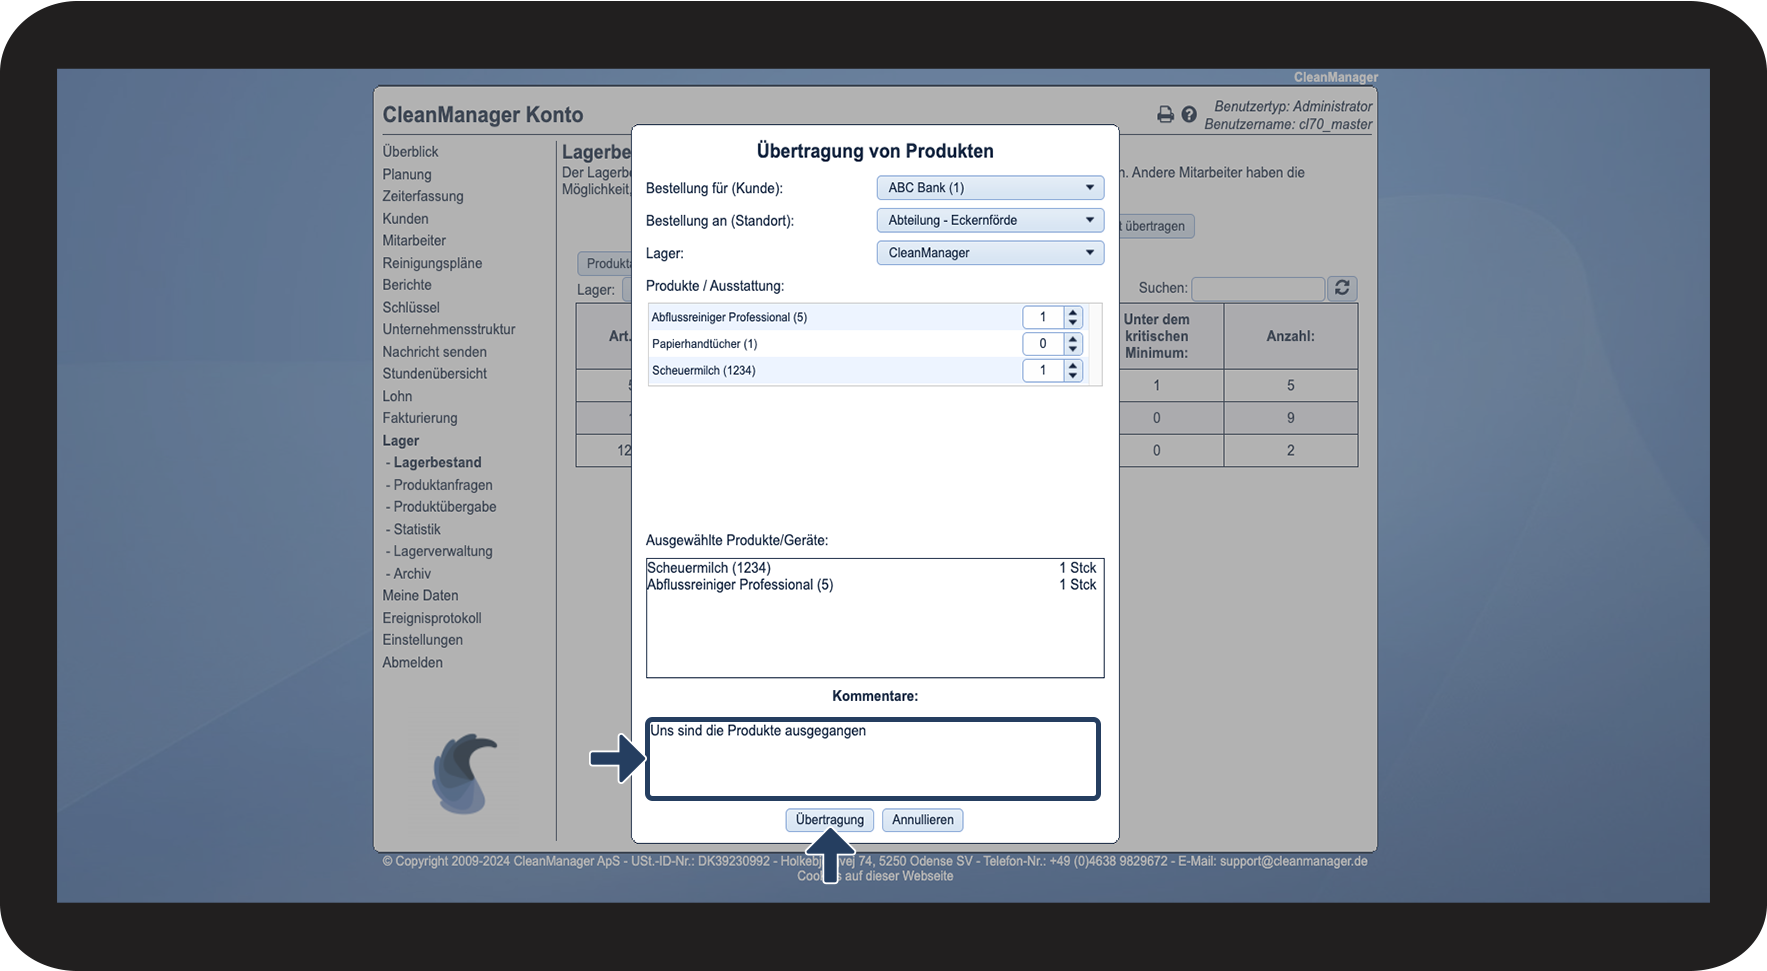This screenshot has height=971, width=1767.
Task: Decrease Abflussreiniger Professional quantity with down arrow
Action: tap(1073, 322)
